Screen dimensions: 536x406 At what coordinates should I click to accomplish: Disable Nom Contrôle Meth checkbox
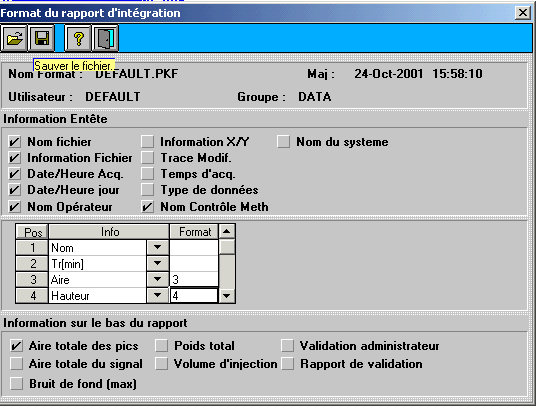tap(148, 207)
